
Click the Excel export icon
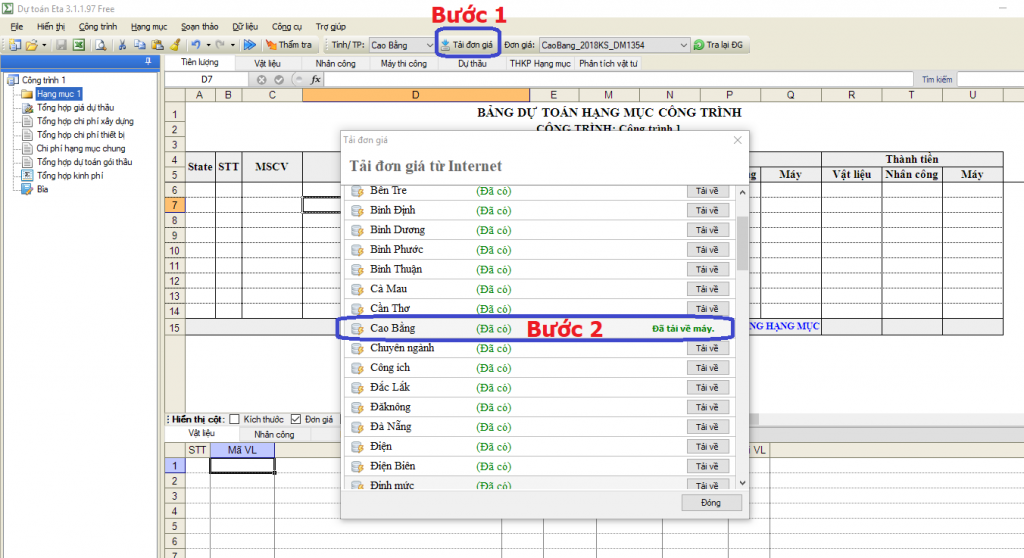point(77,45)
